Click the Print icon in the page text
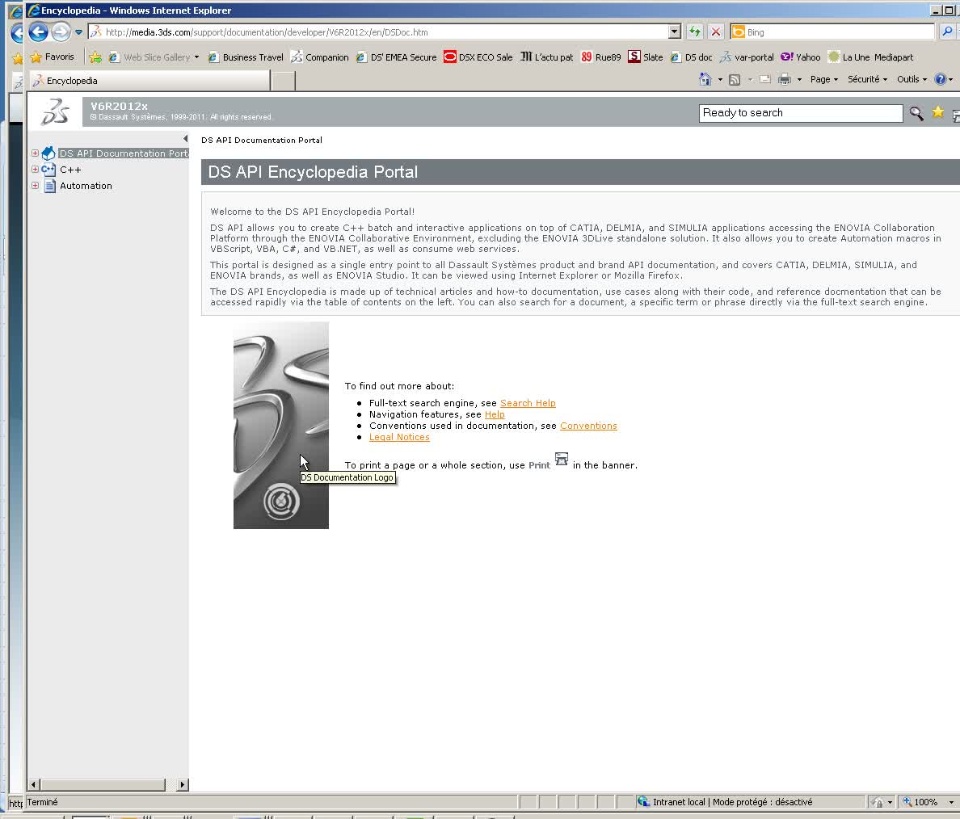960x819 pixels. pos(561,458)
